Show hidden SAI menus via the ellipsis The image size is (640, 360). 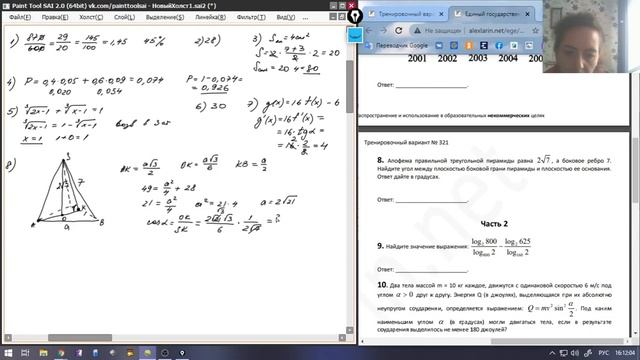pos(305,18)
